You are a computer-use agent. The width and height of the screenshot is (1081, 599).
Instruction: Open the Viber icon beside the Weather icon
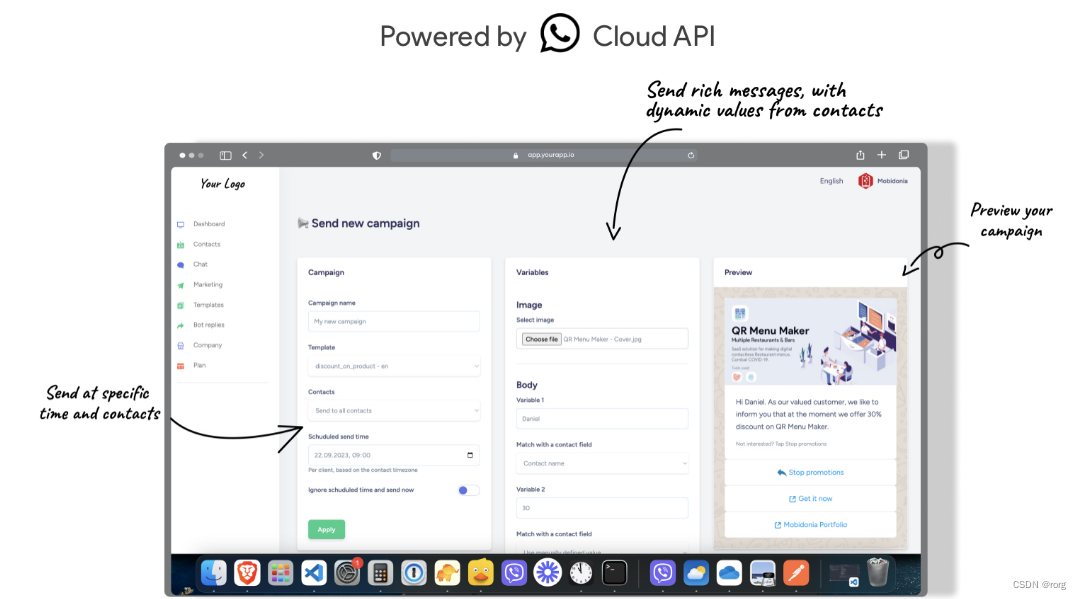663,573
